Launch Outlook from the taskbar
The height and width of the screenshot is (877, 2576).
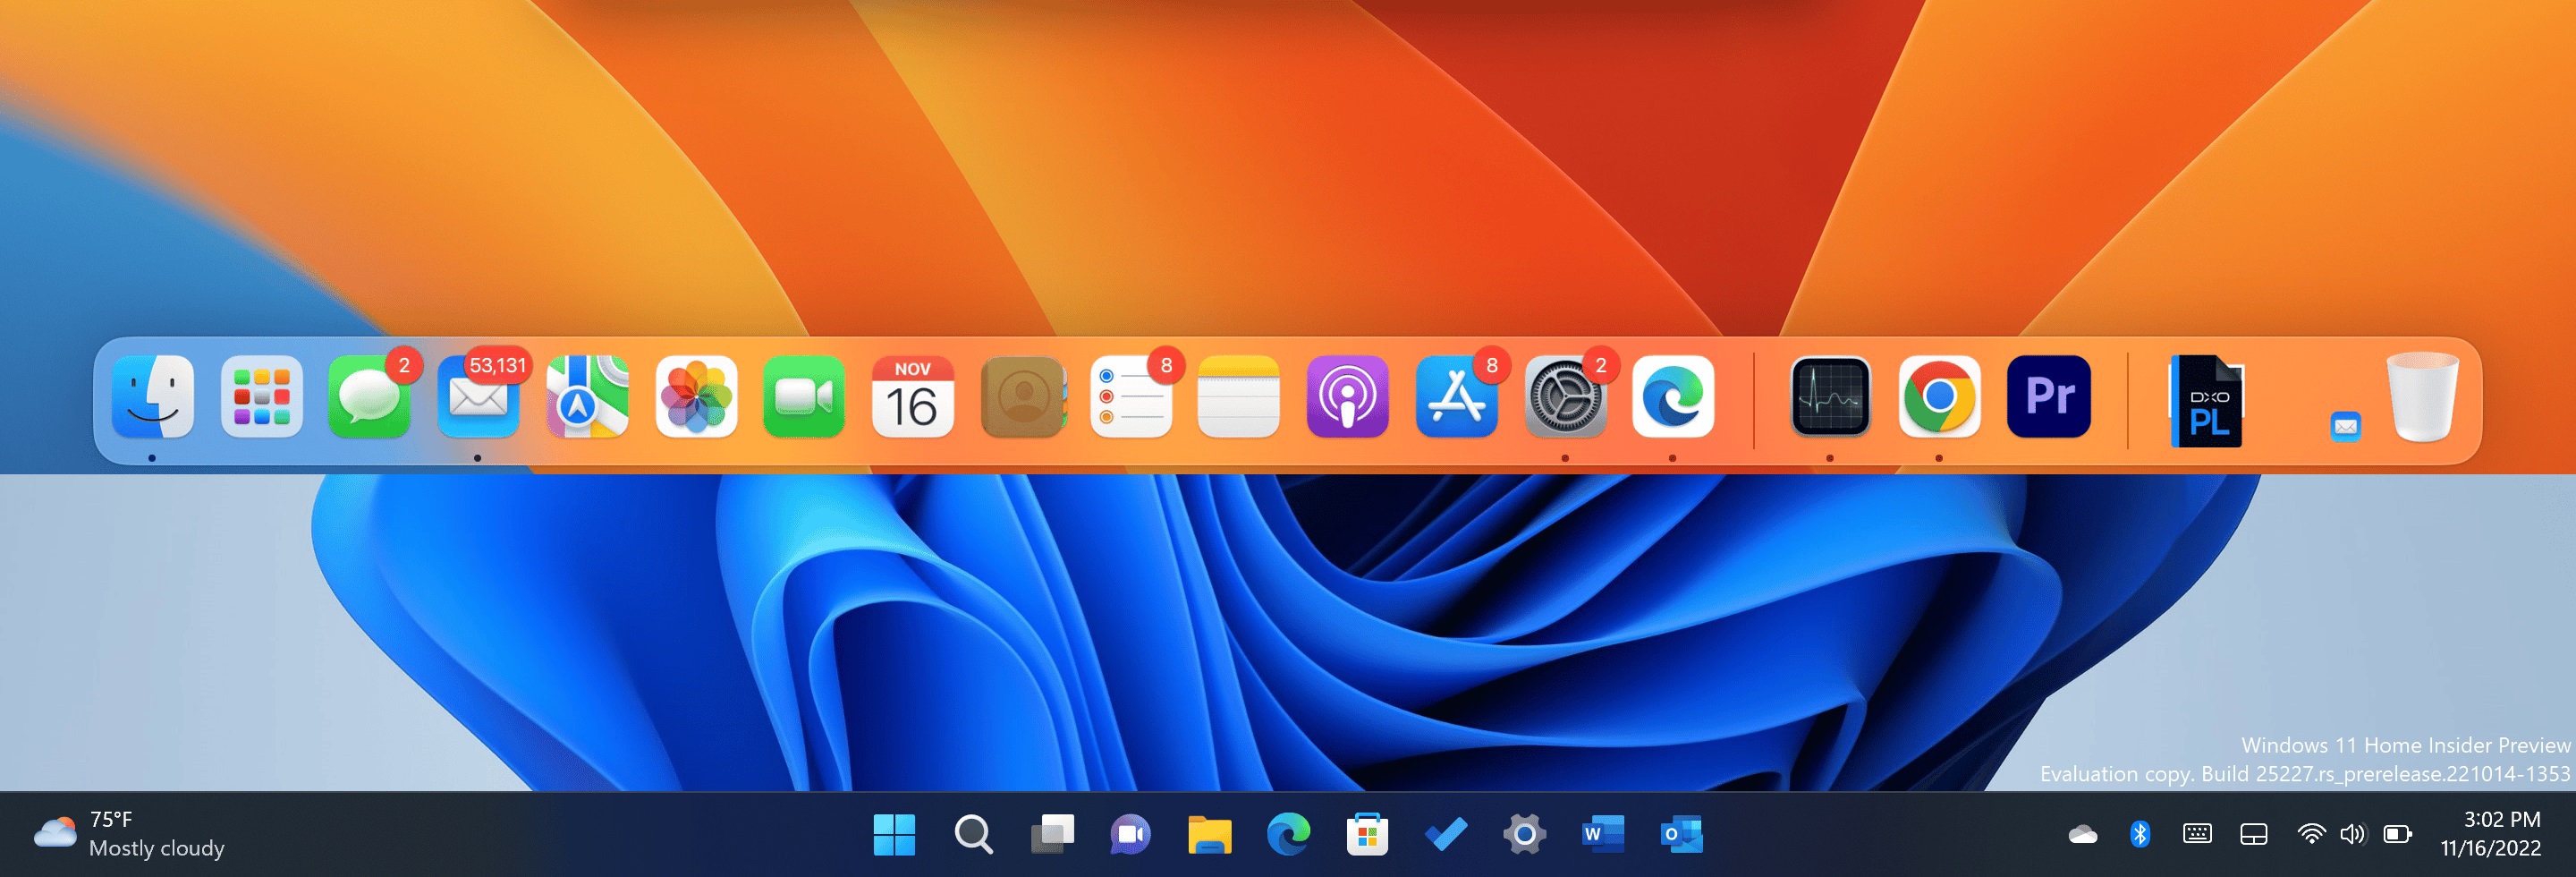click(1682, 835)
